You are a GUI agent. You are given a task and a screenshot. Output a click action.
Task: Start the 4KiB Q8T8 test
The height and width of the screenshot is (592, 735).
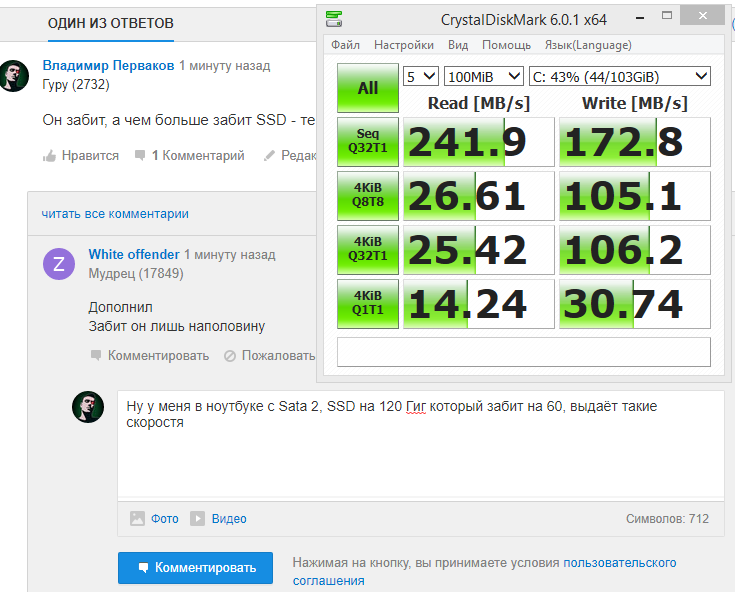coord(368,195)
